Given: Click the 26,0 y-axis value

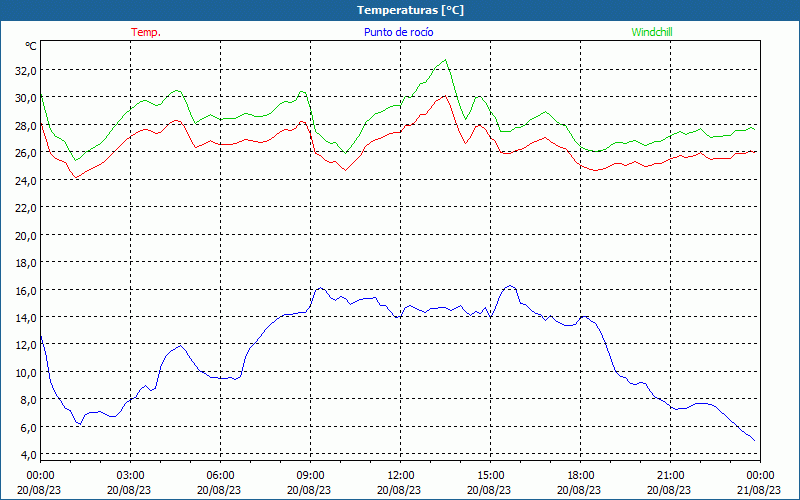Looking at the screenshot, I should 26,153.
